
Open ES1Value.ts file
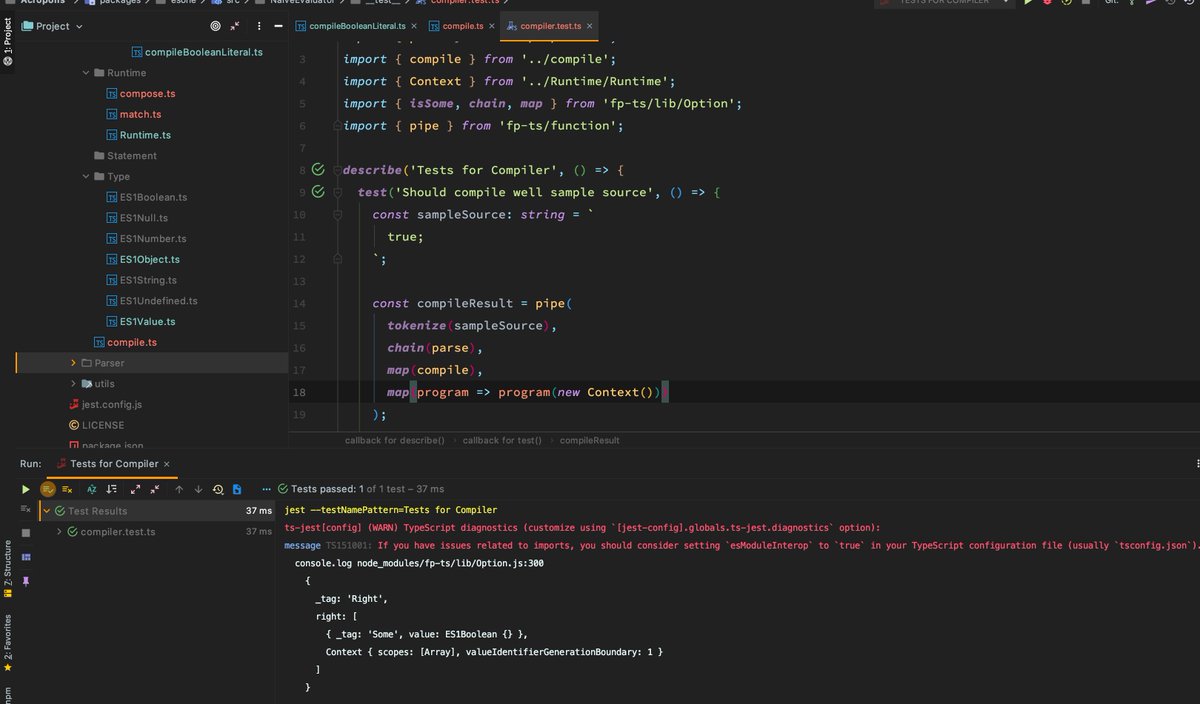pyautogui.click(x=141, y=321)
